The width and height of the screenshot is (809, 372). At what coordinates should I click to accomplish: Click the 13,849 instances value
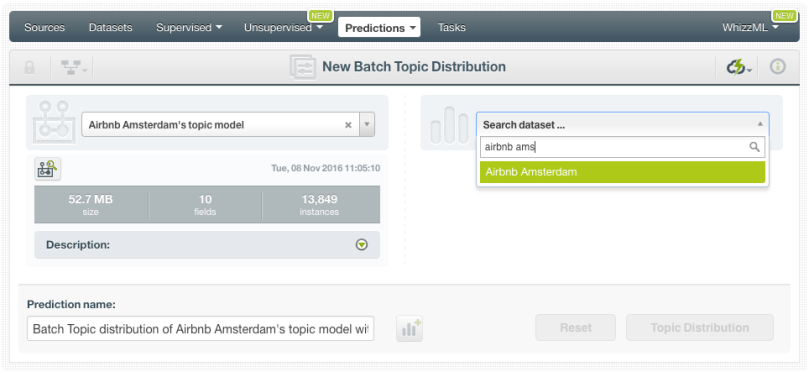(319, 199)
